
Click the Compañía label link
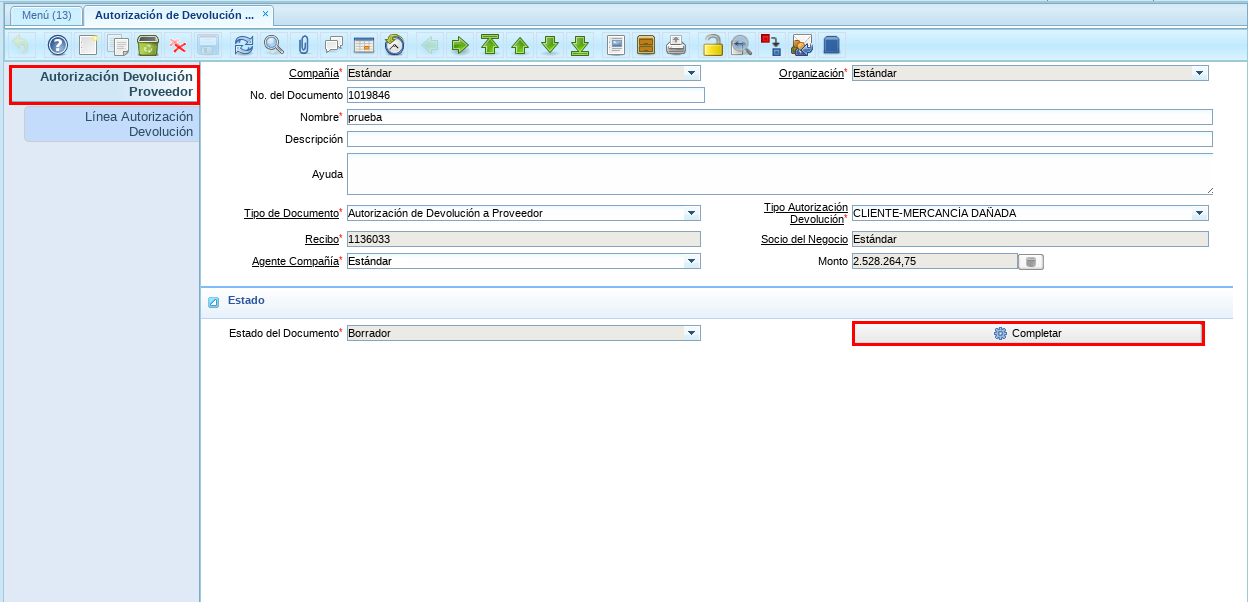pyautogui.click(x=314, y=73)
